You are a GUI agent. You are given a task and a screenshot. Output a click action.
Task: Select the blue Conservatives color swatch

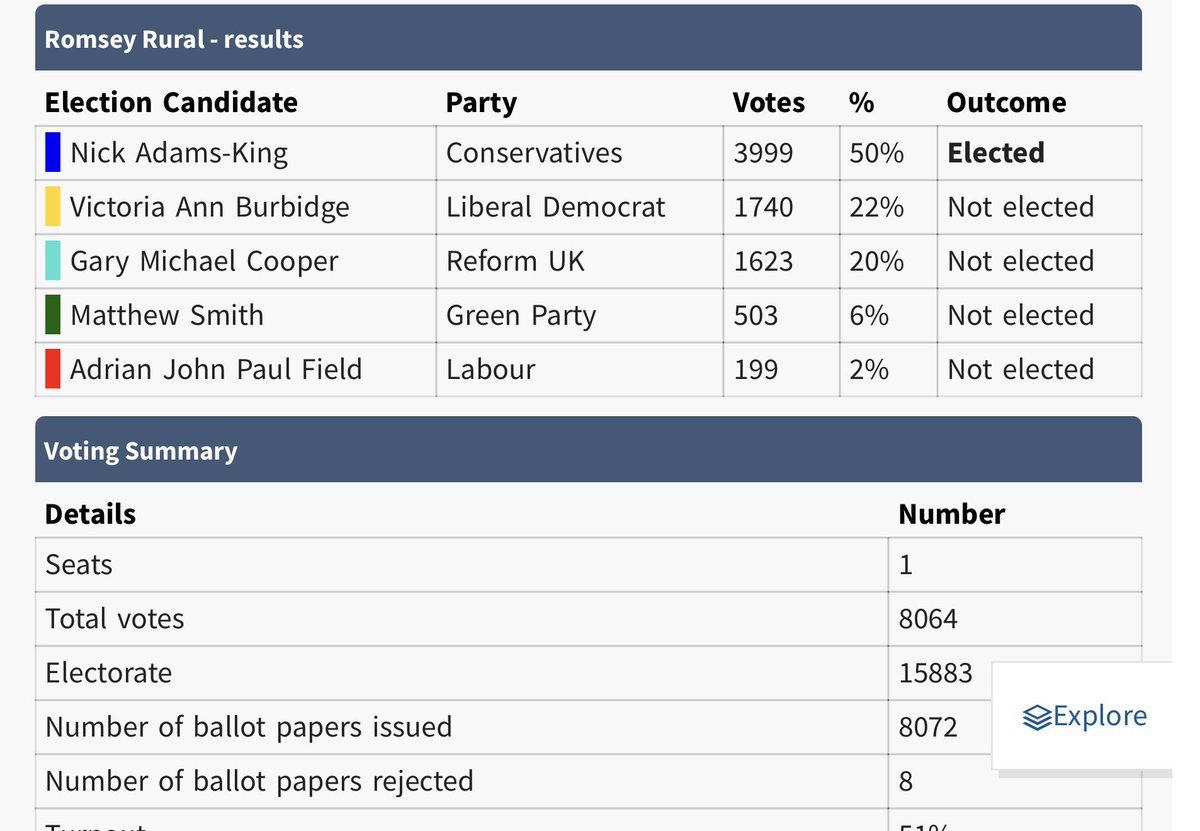click(x=53, y=153)
